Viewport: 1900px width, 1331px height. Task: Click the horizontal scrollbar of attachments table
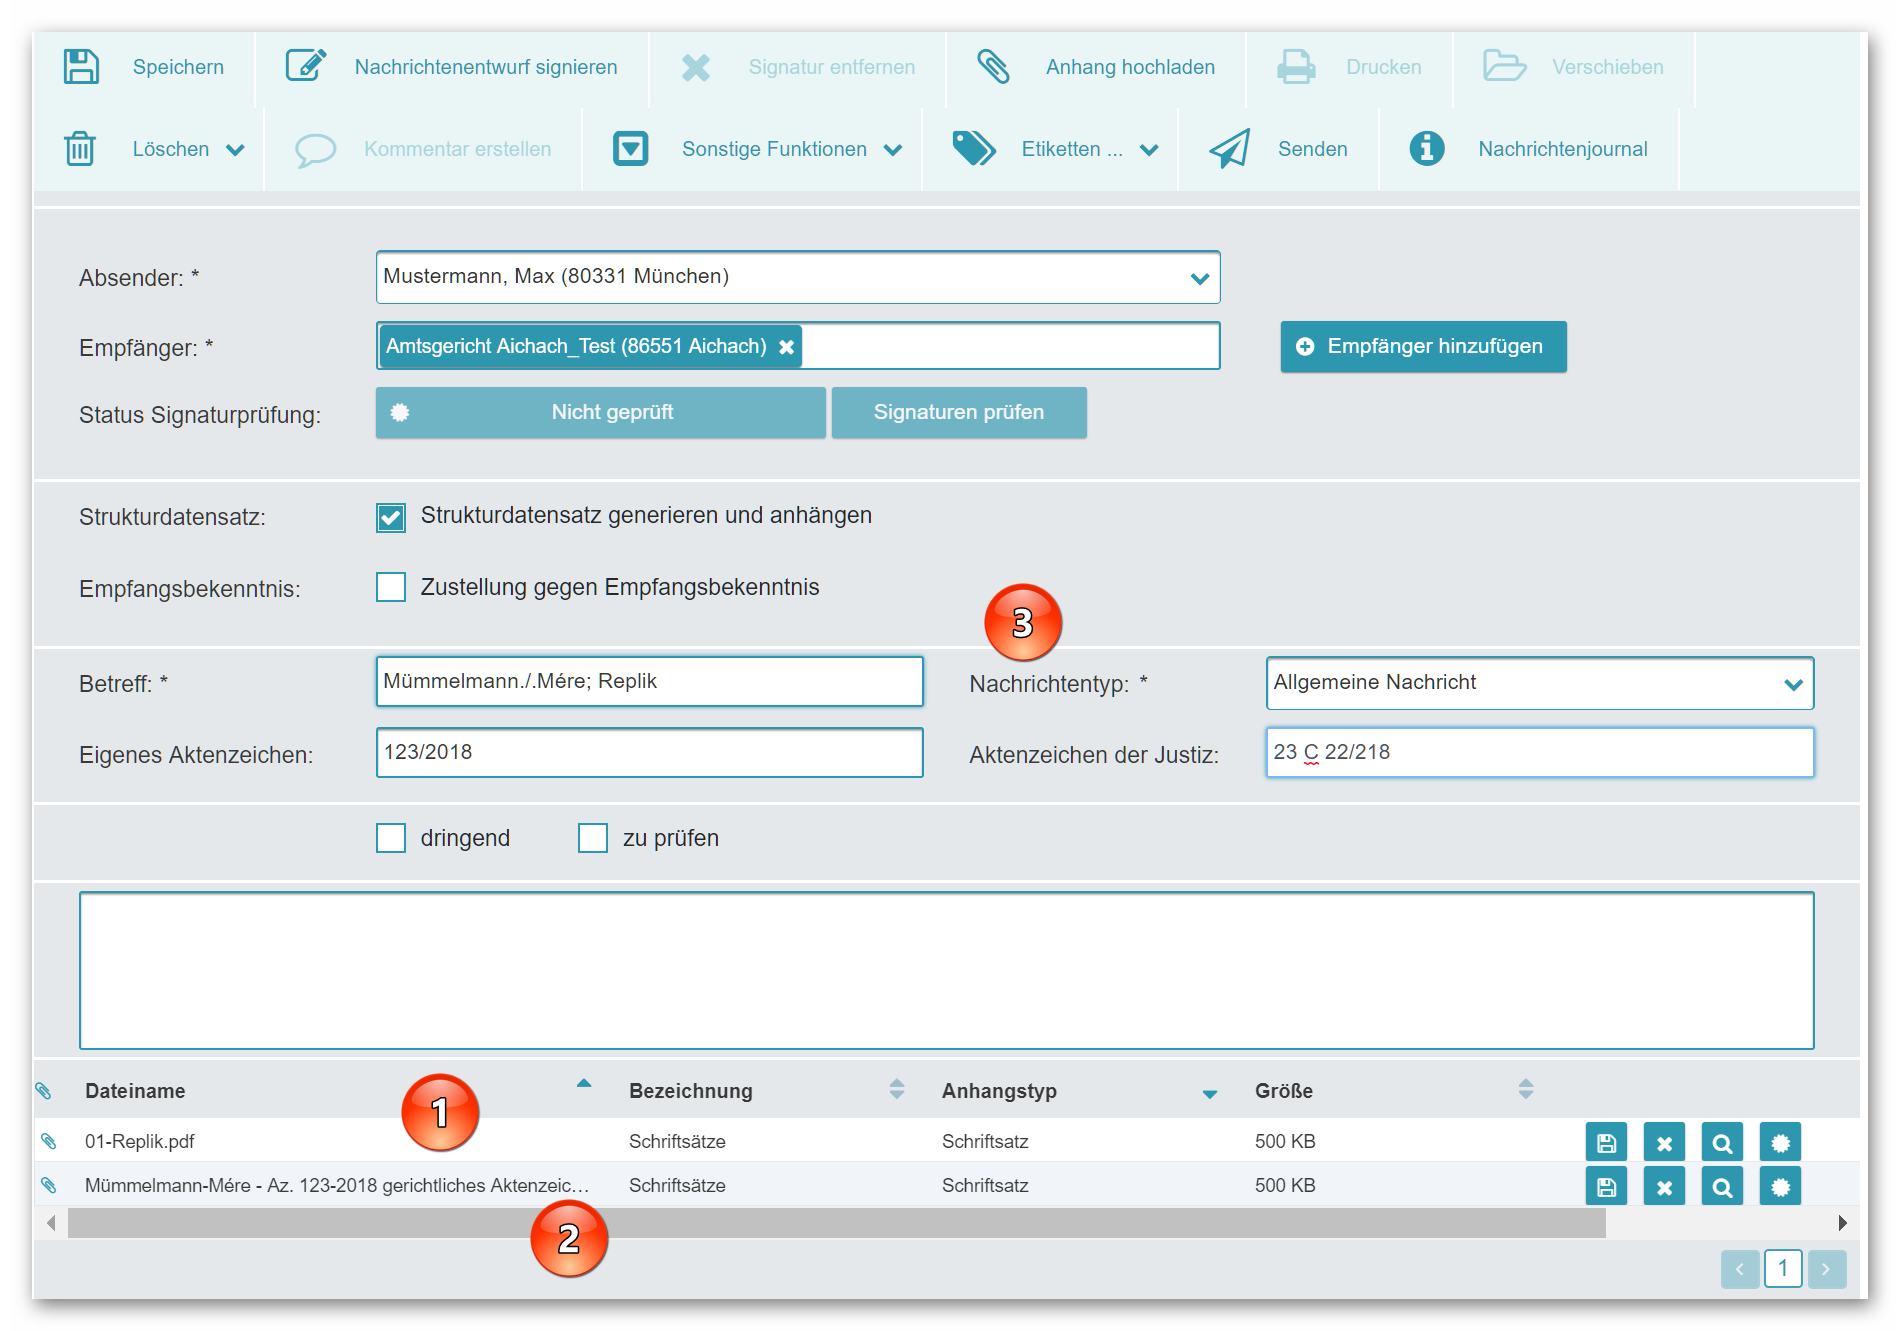point(836,1223)
